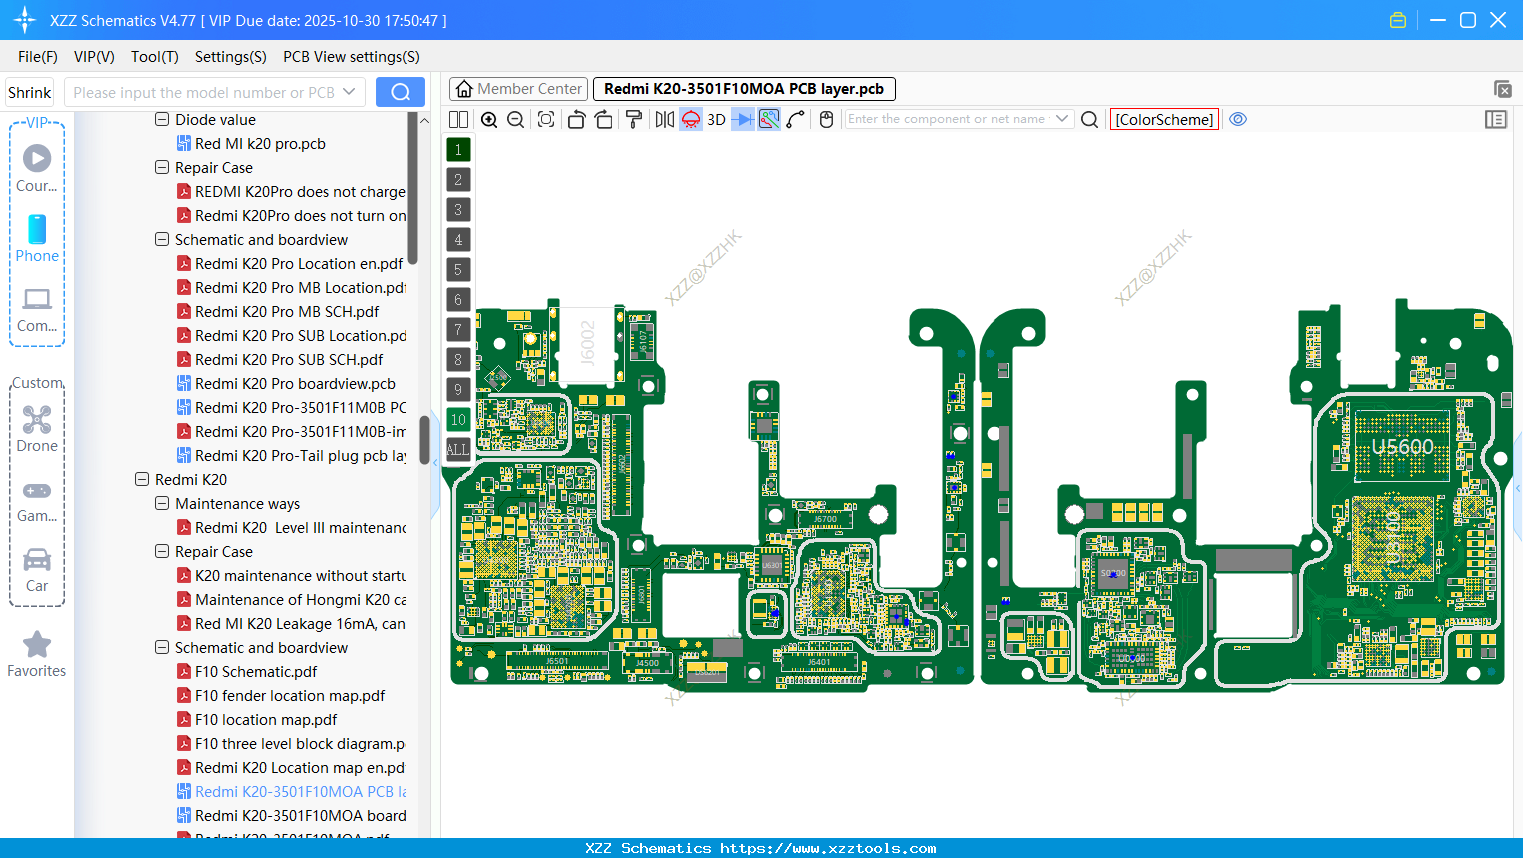Rotate the PCB view counterclockwise

point(577,118)
